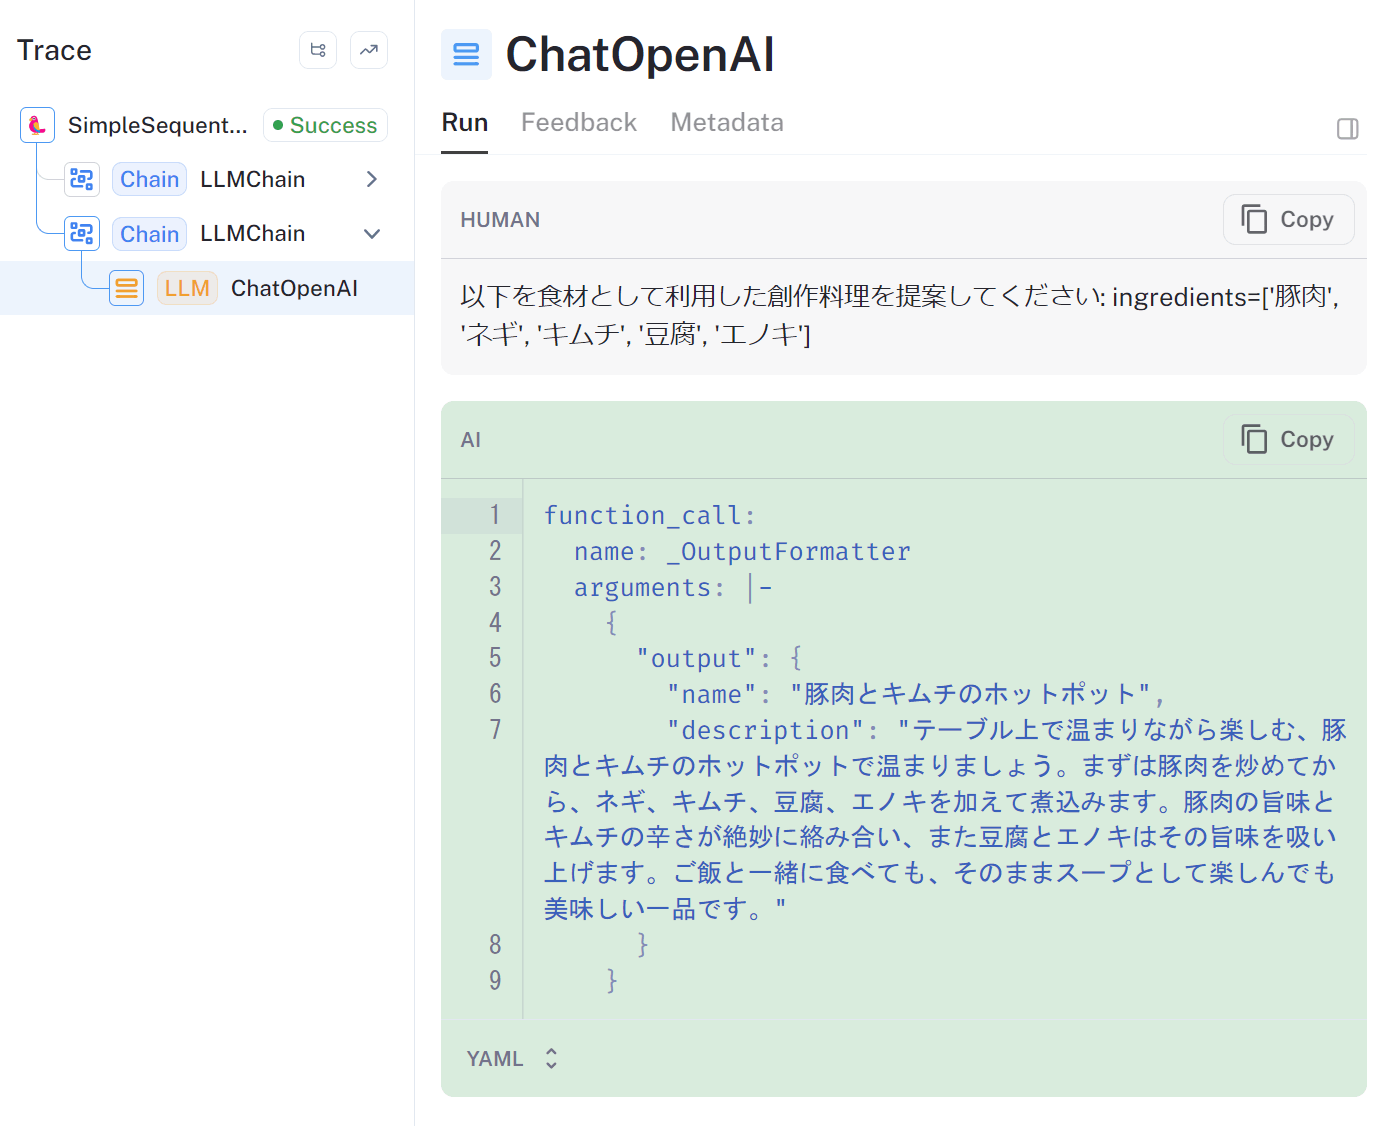
Task: Copy the HUMAN message
Action: click(x=1288, y=219)
